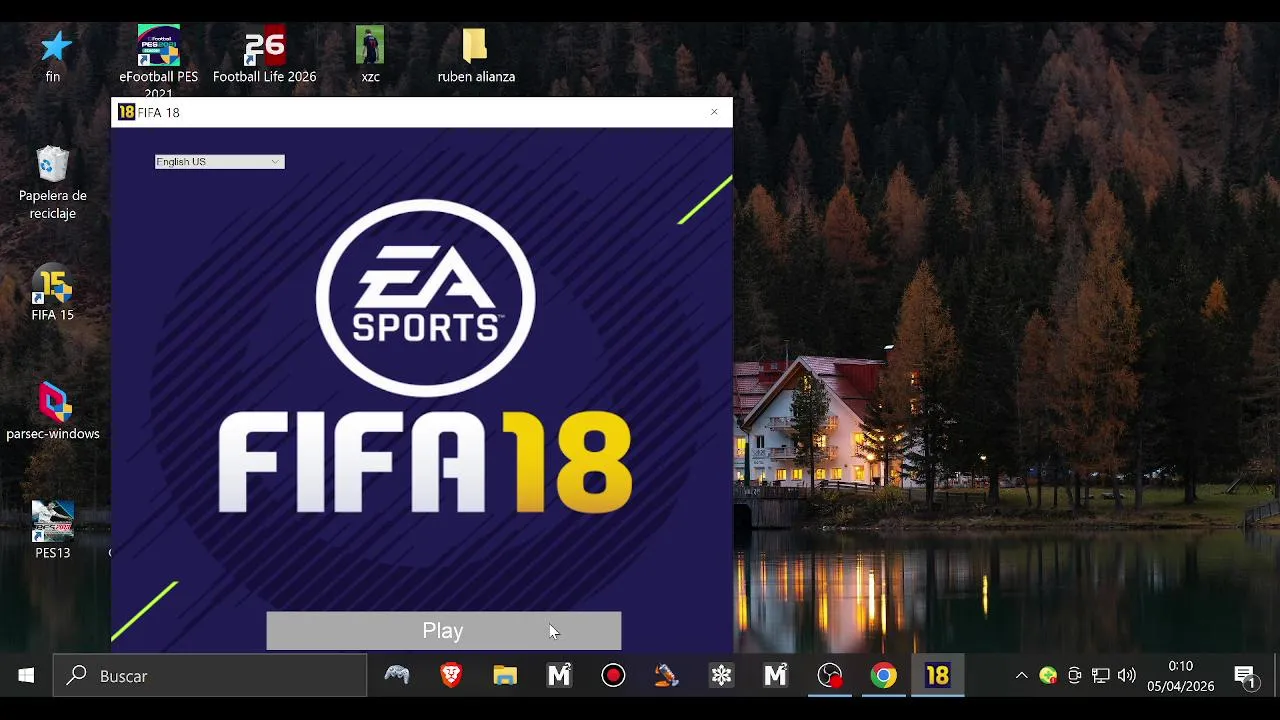Open the orange rocket app in taskbar
Screen dimensions: 1280x720
pyautogui.click(x=667, y=676)
